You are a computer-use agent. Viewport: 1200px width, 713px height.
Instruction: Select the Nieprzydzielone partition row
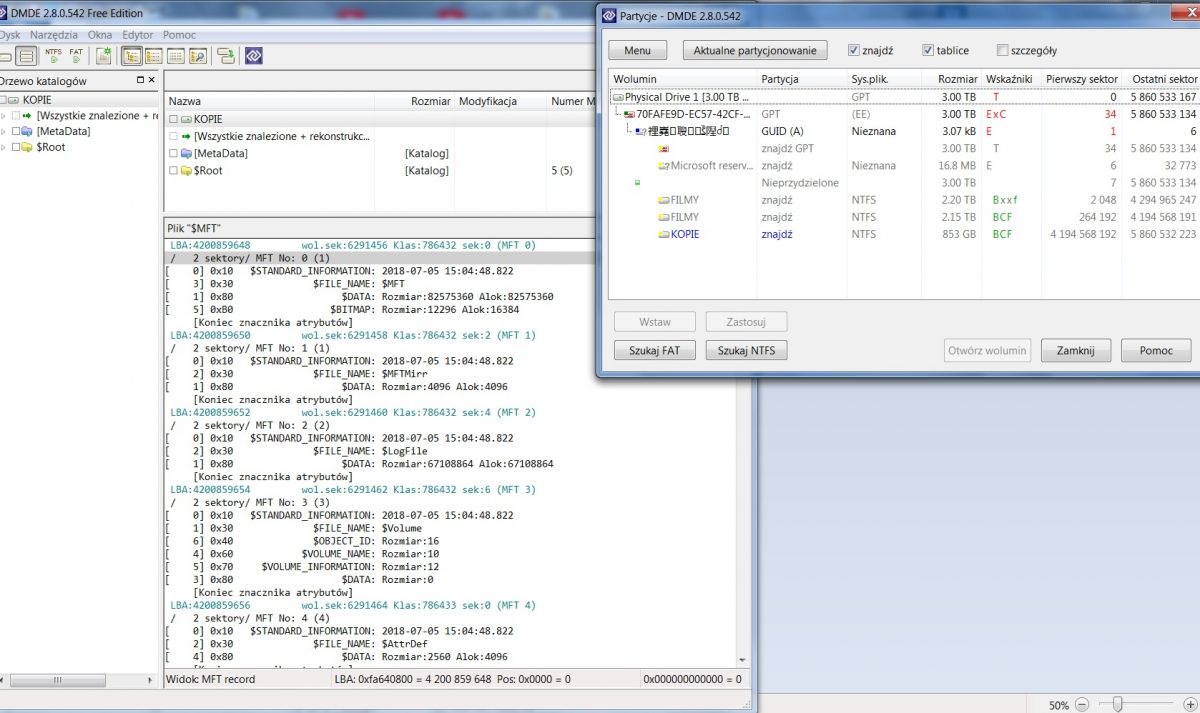pos(904,183)
